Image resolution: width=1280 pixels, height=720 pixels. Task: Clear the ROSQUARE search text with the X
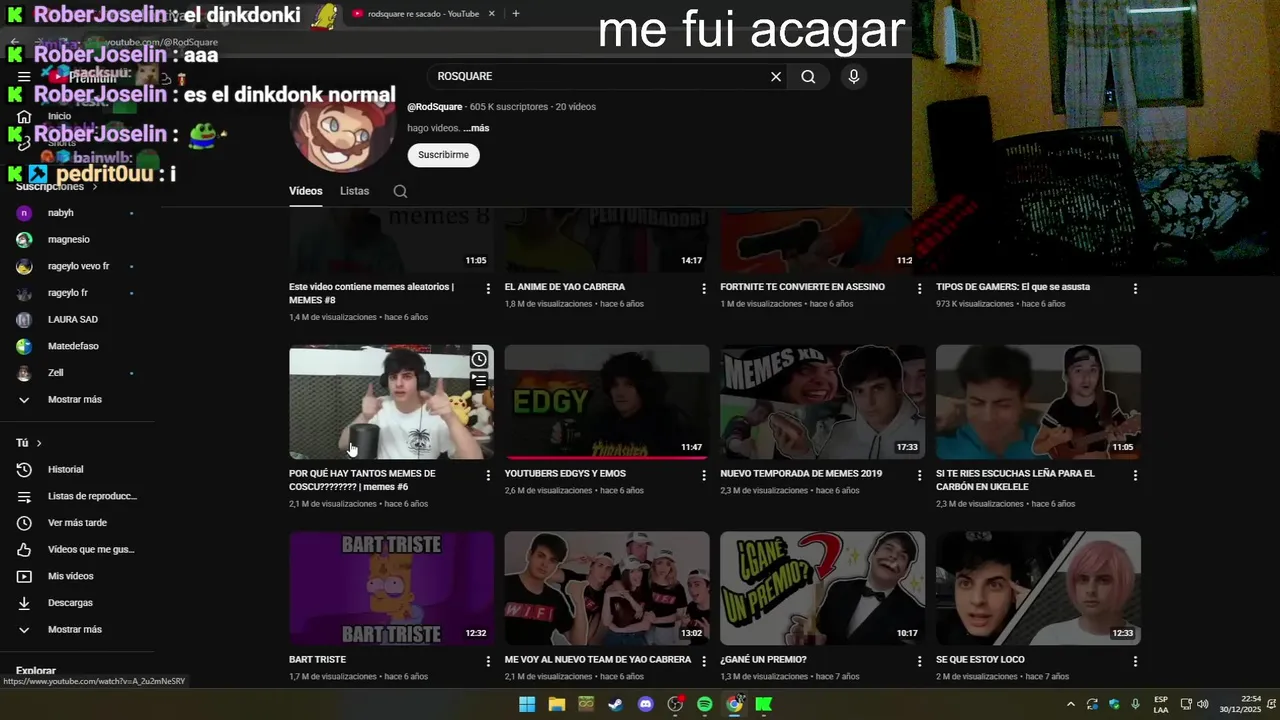(x=776, y=76)
